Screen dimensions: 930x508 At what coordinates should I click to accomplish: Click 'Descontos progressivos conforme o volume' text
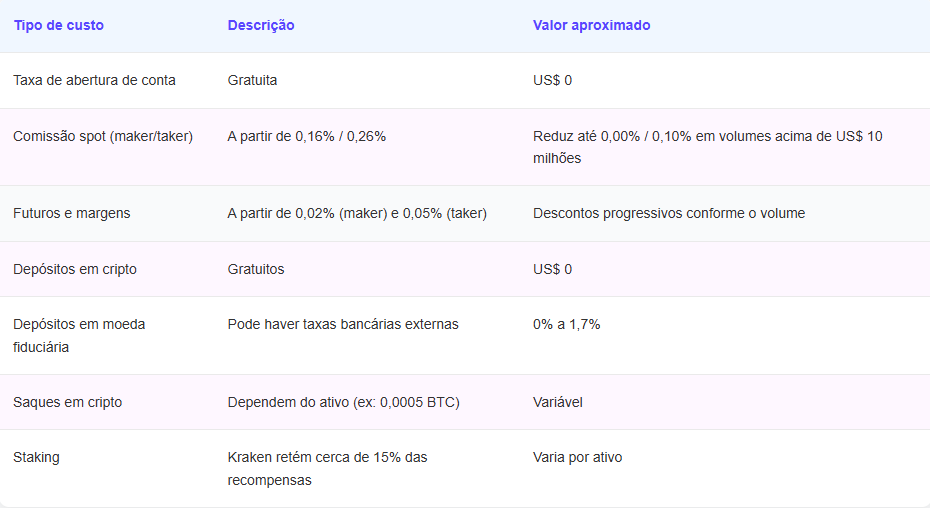[x=668, y=213]
